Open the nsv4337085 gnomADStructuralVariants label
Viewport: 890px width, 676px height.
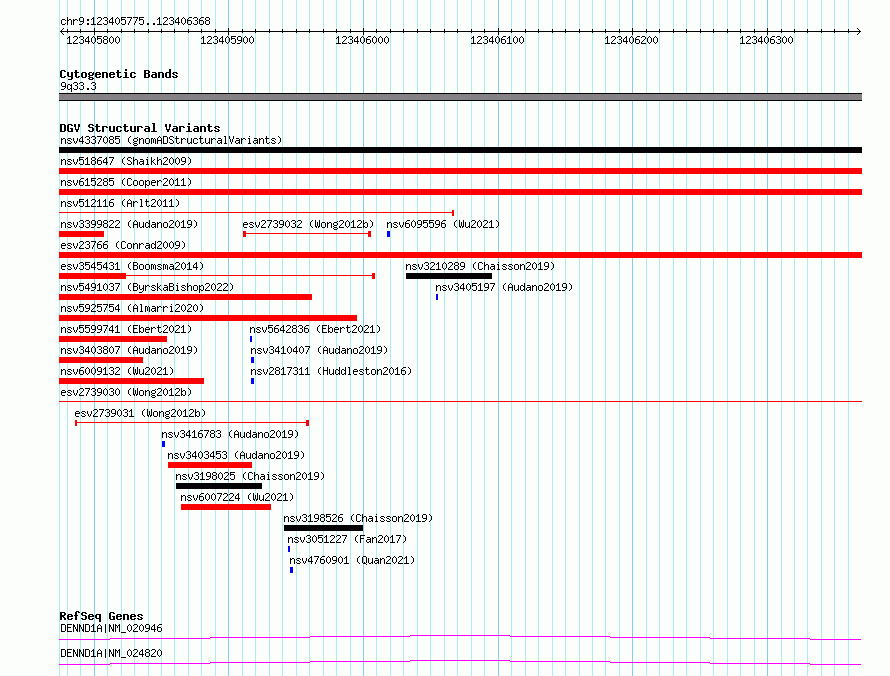[x=171, y=140]
